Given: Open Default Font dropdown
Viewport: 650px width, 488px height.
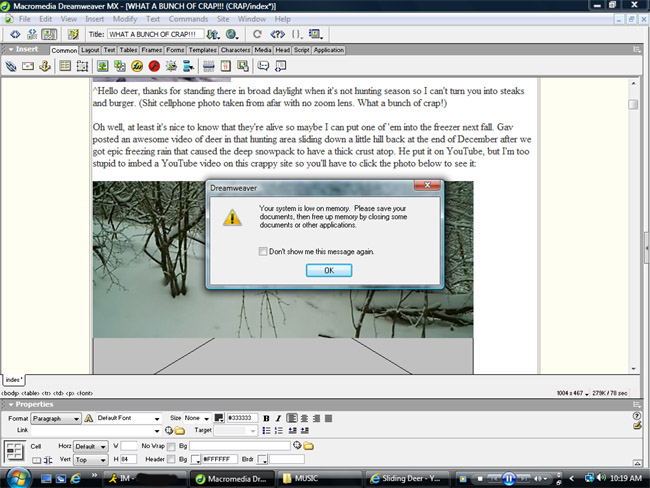Looking at the screenshot, I should 128,418.
